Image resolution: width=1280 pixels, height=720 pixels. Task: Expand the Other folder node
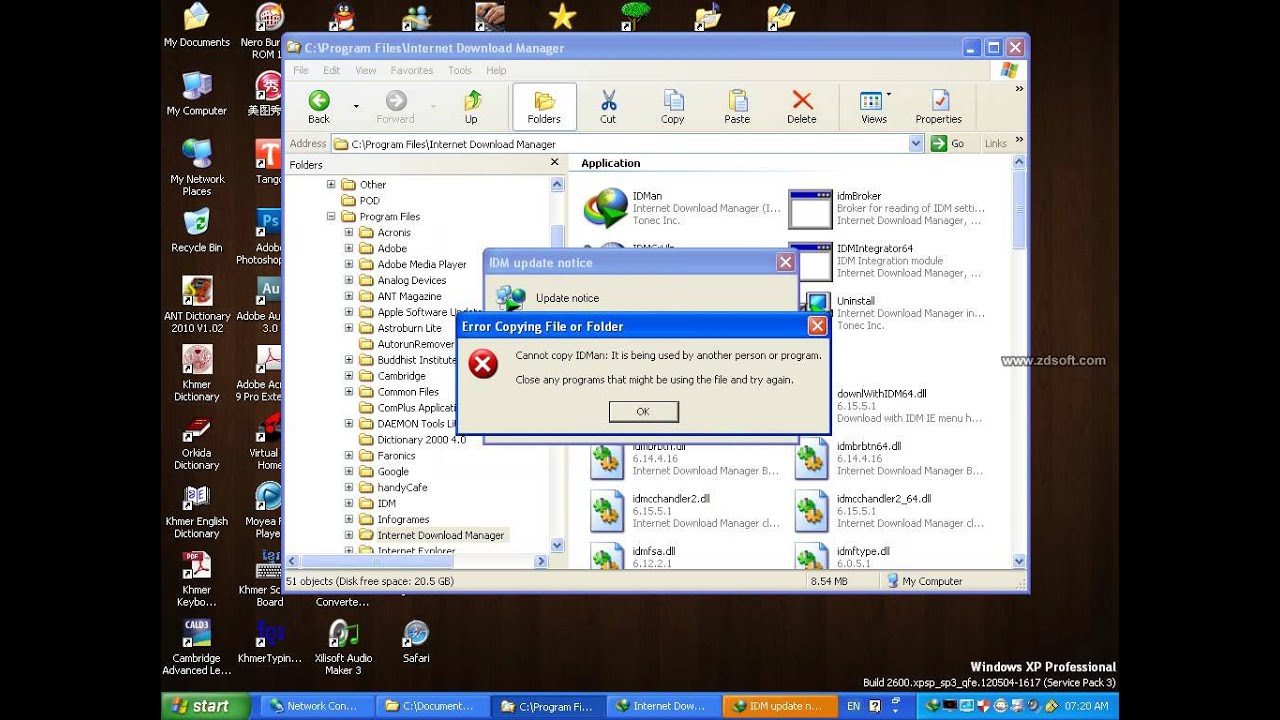331,185
